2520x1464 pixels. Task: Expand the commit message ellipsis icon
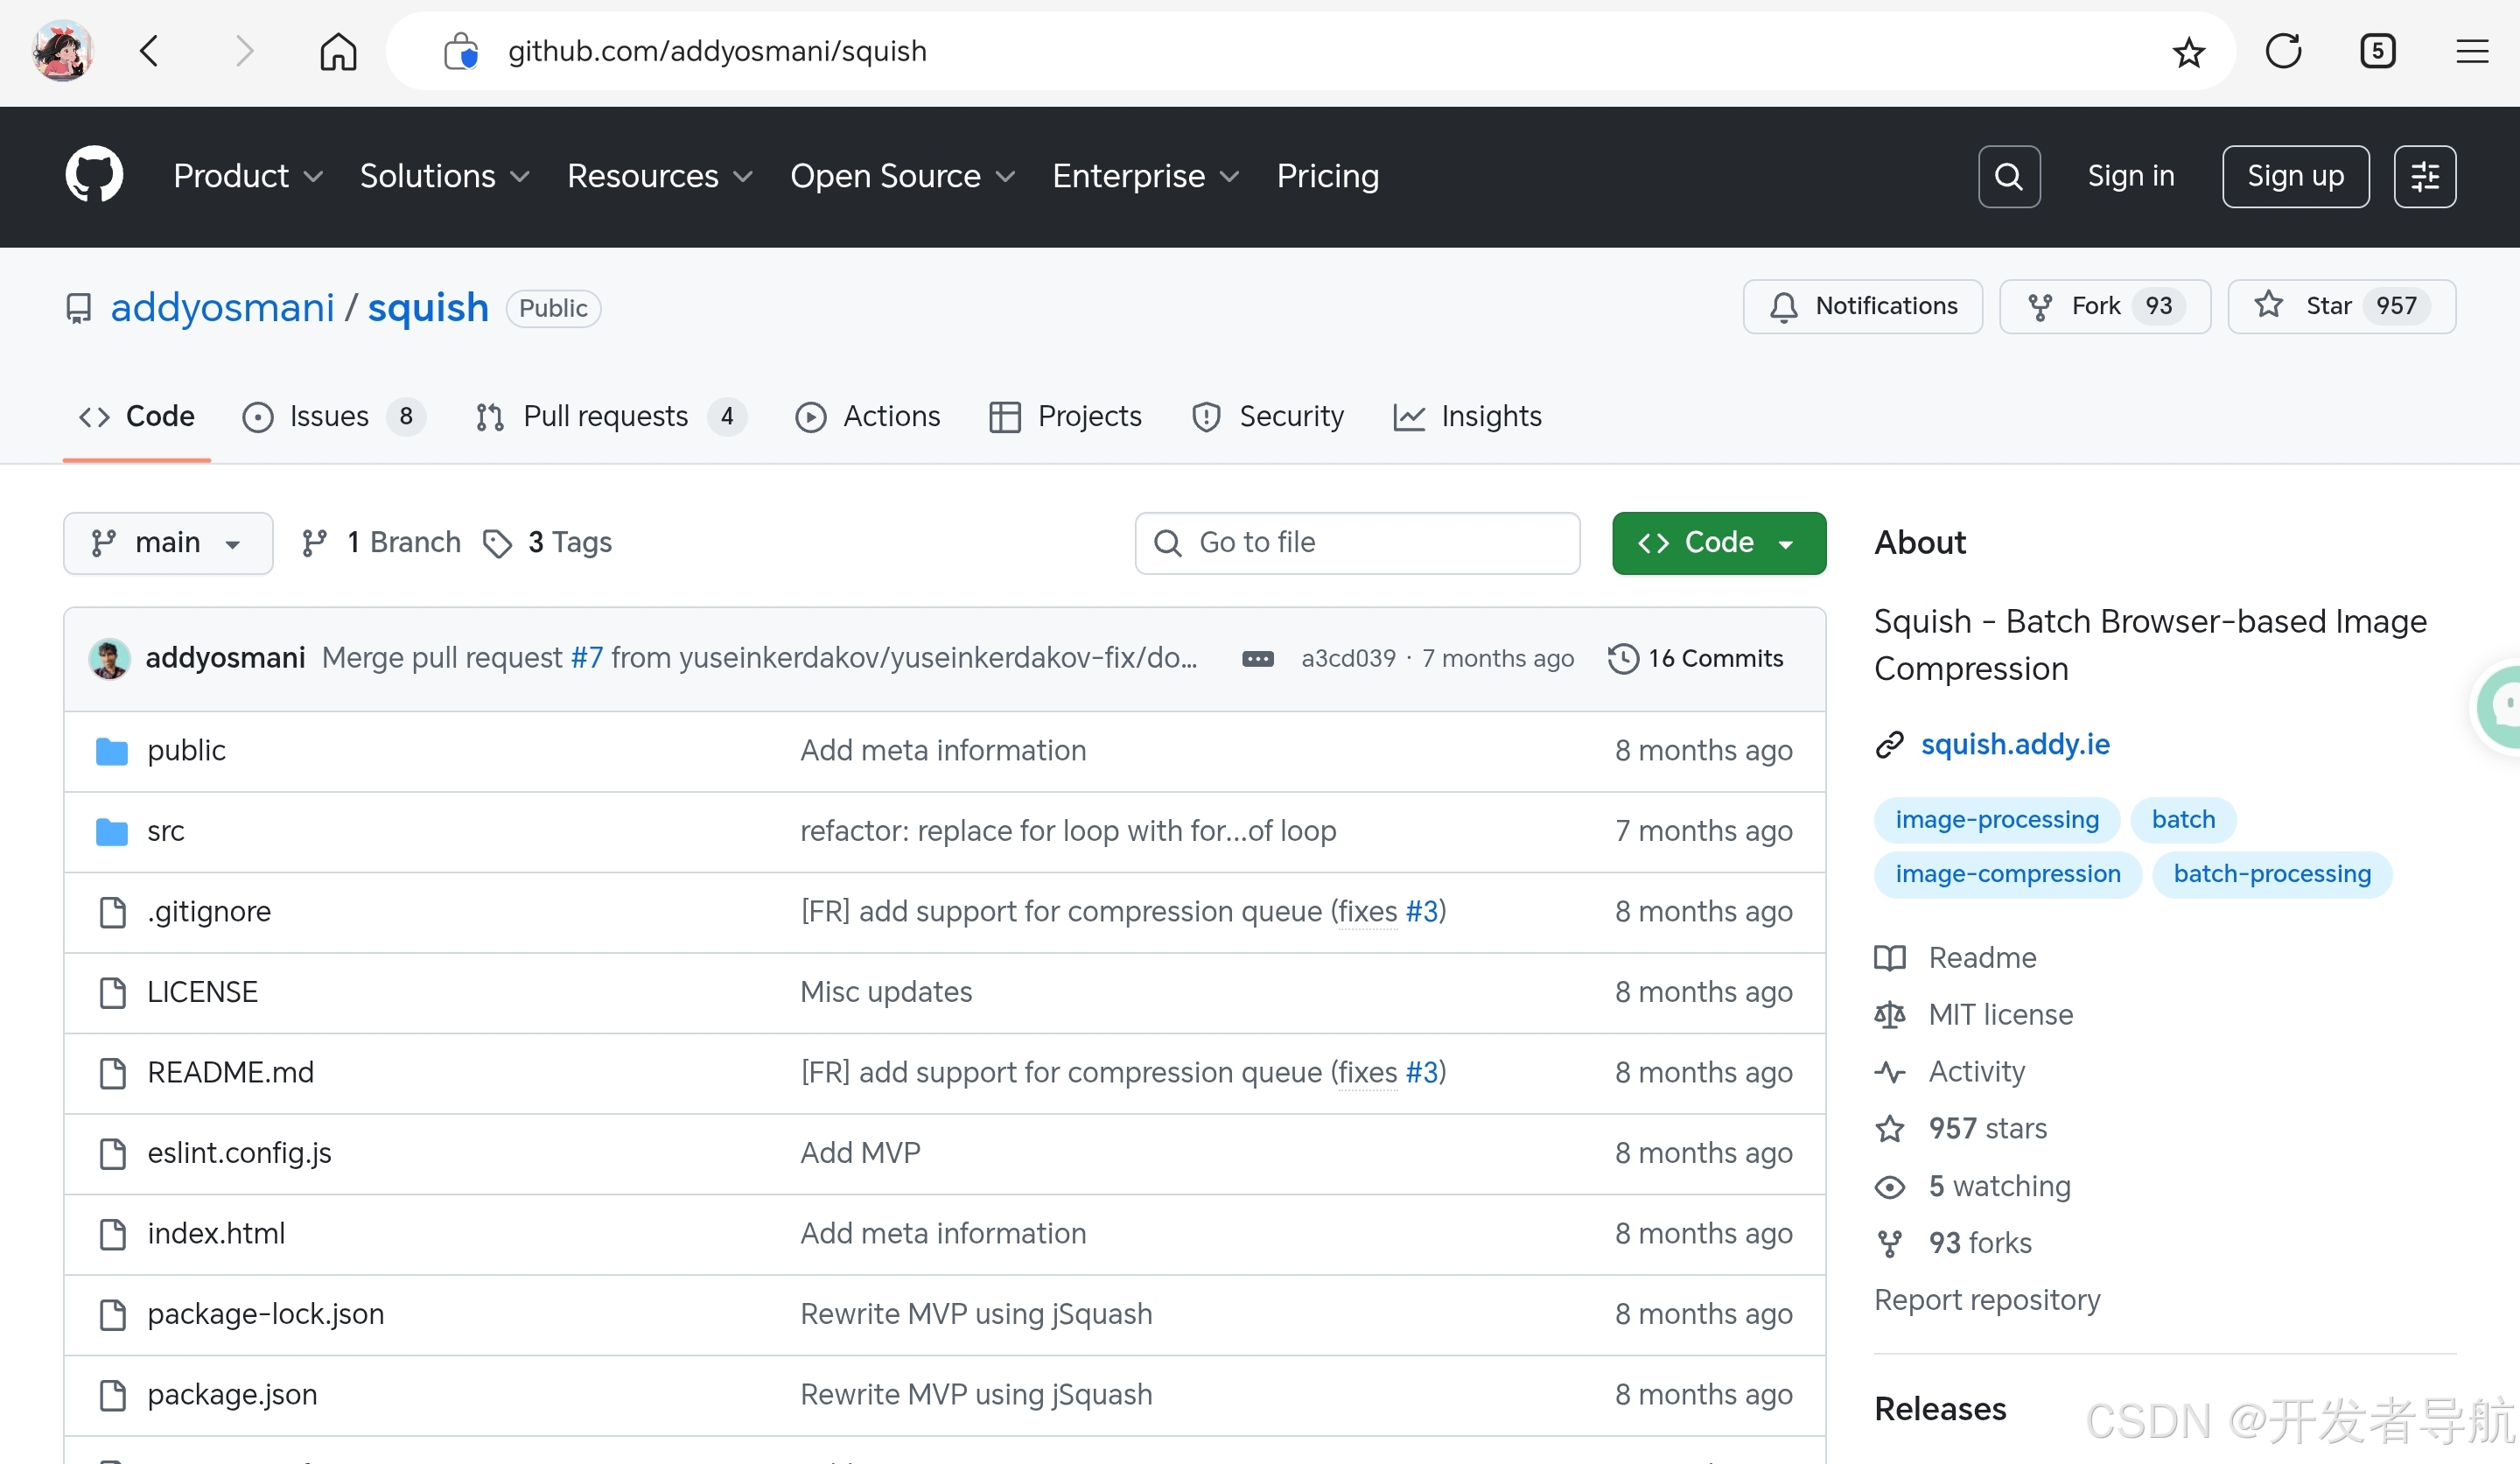pos(1257,658)
